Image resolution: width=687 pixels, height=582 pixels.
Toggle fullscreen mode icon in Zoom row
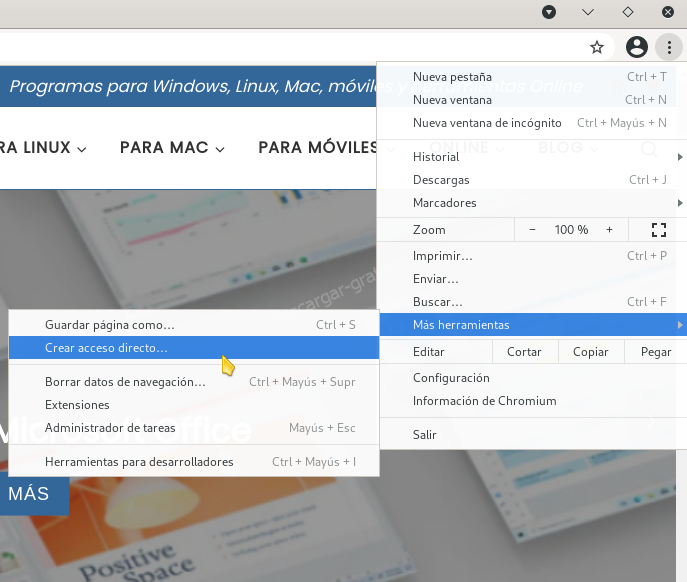(x=659, y=230)
